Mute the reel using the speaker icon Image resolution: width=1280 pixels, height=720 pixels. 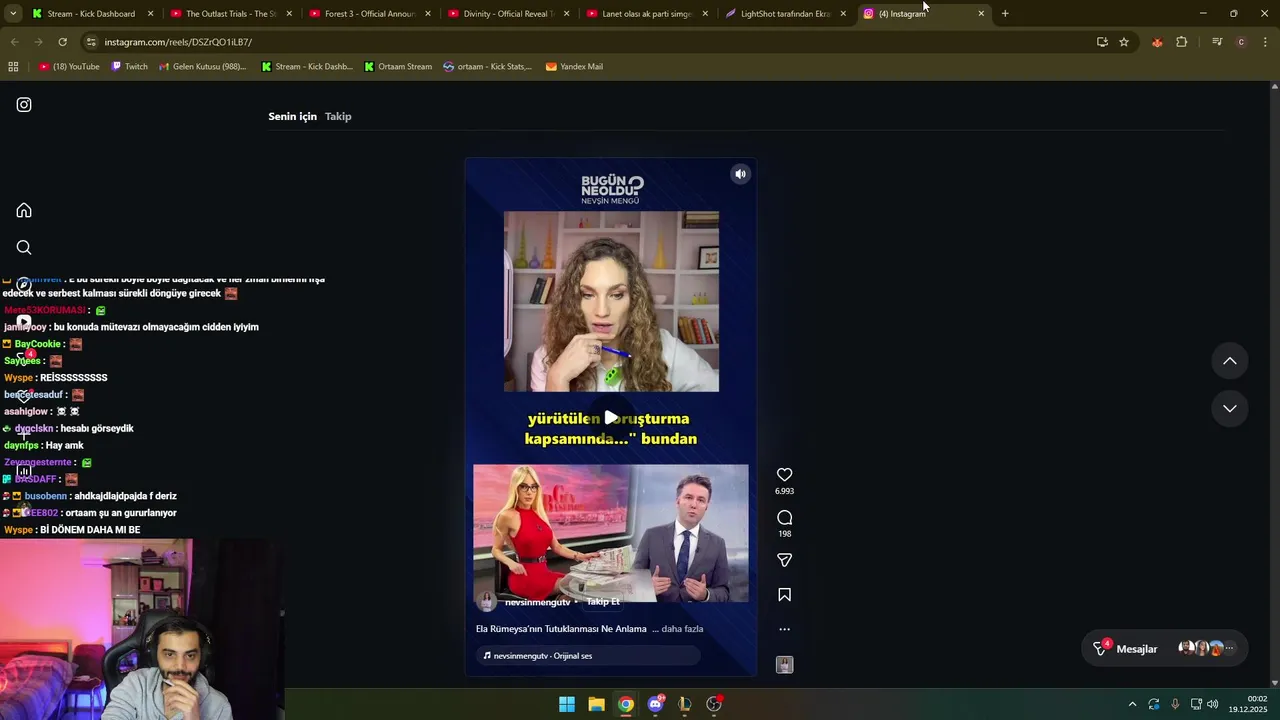coord(740,174)
